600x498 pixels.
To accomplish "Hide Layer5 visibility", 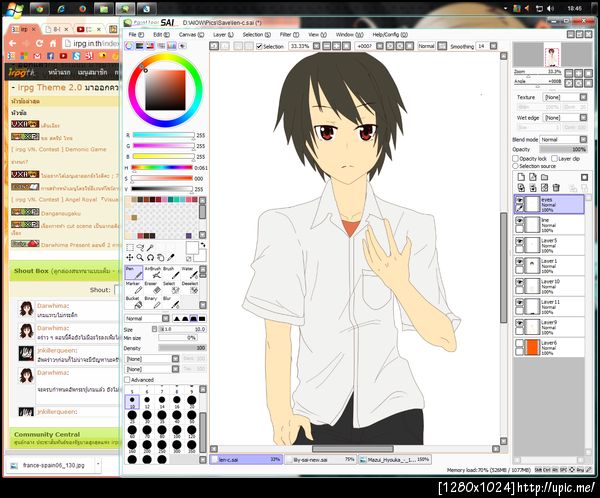I will point(519,241).
